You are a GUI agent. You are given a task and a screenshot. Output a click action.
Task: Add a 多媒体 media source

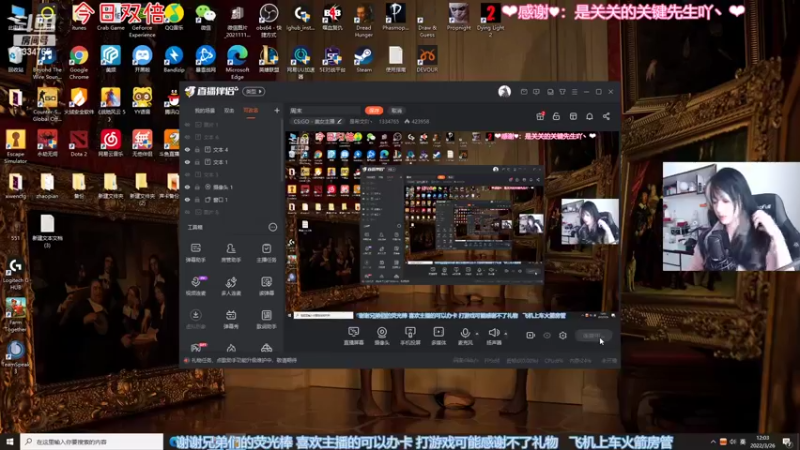coord(438,336)
